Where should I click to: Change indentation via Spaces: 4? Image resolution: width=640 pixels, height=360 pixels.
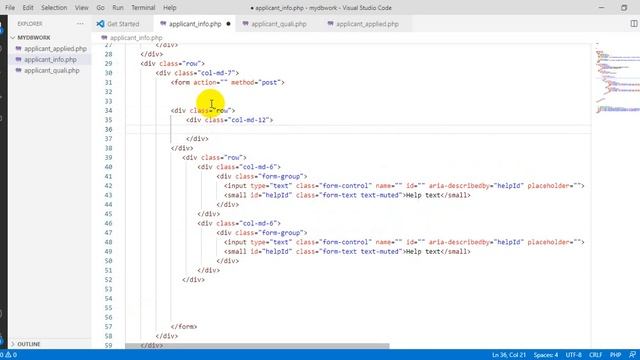point(546,355)
